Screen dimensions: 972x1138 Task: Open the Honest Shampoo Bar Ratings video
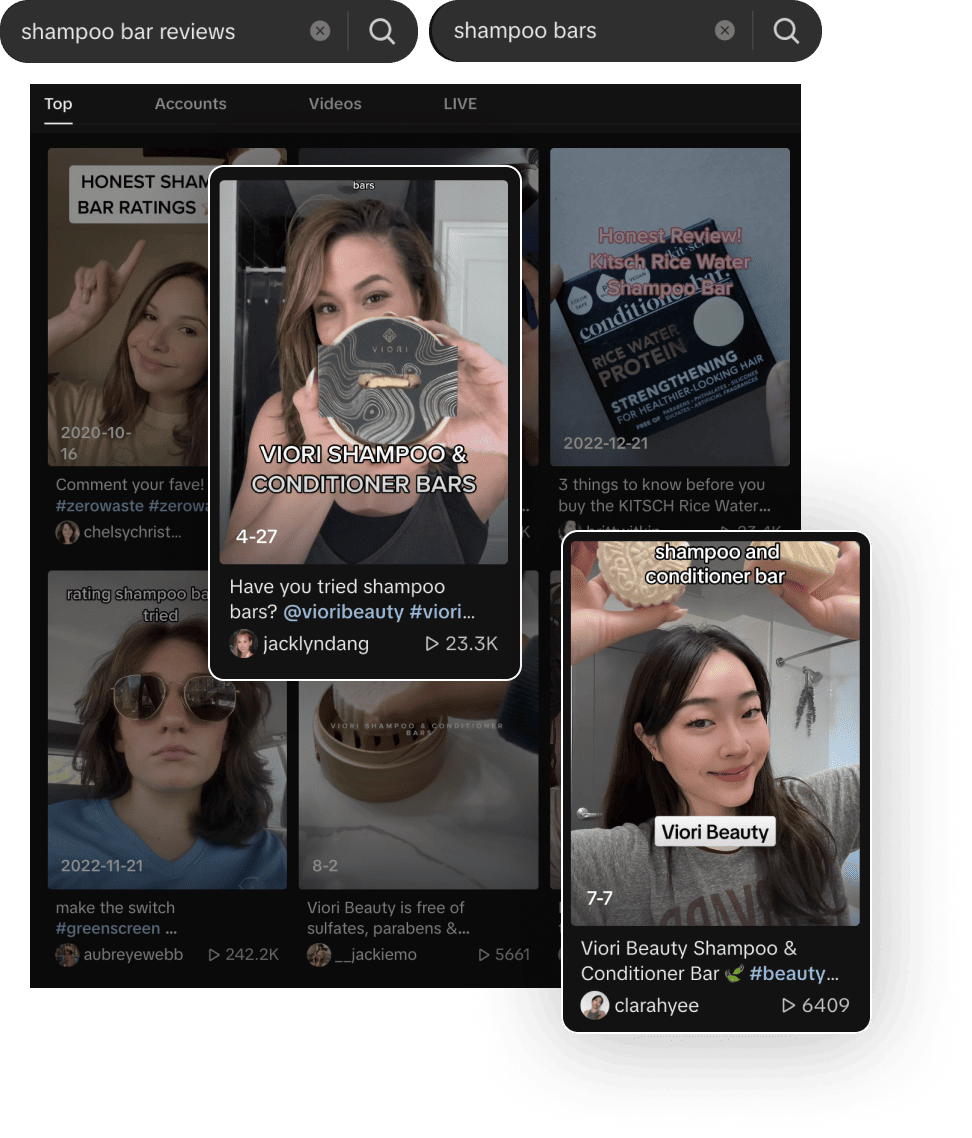(128, 307)
